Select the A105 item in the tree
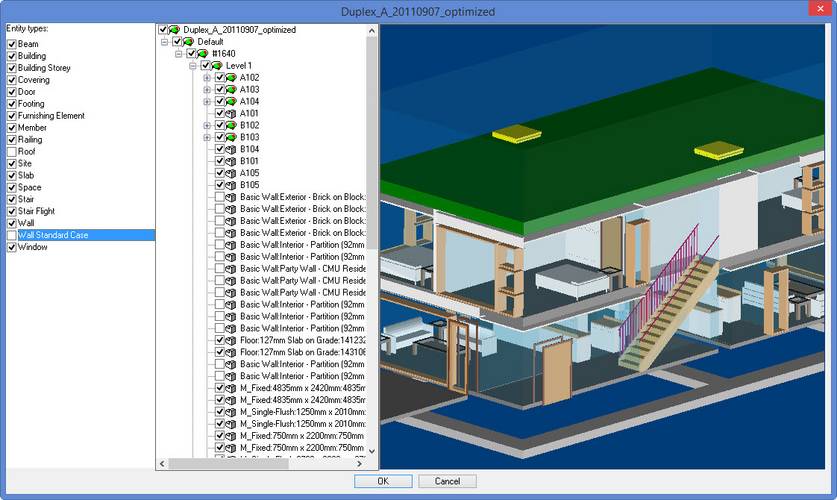This screenshot has width=837, height=500. click(x=249, y=173)
